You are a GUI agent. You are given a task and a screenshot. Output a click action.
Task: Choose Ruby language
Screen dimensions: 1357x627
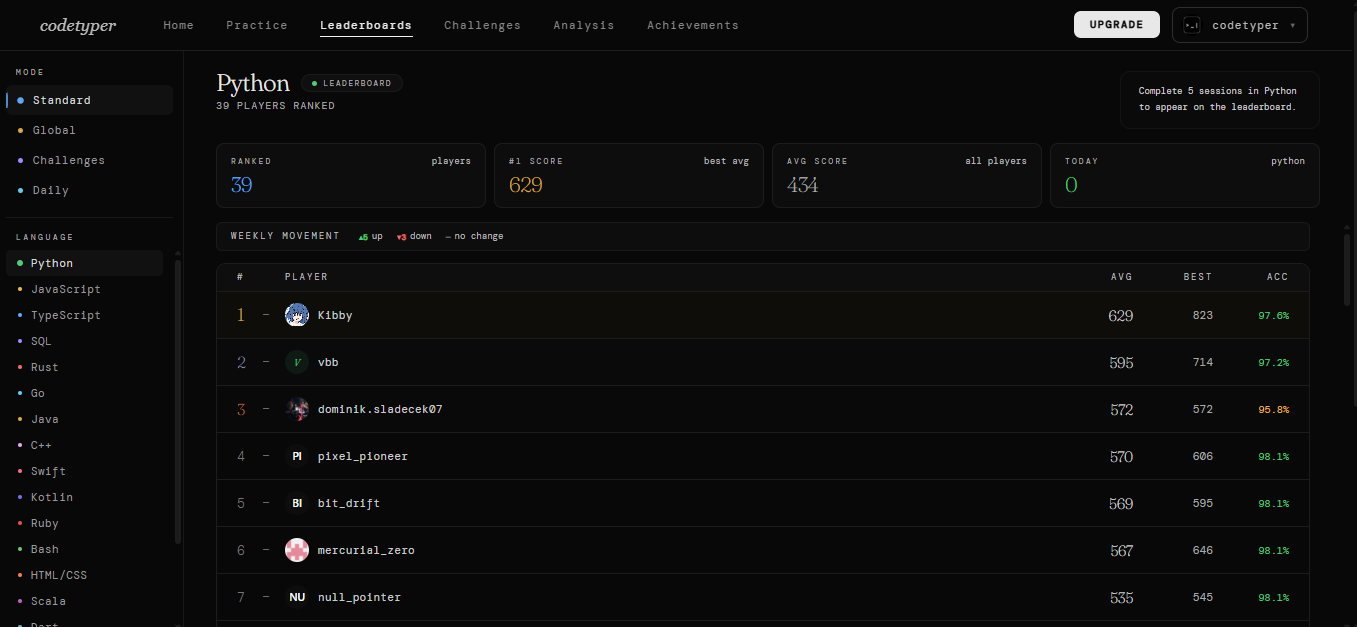[x=85, y=523]
